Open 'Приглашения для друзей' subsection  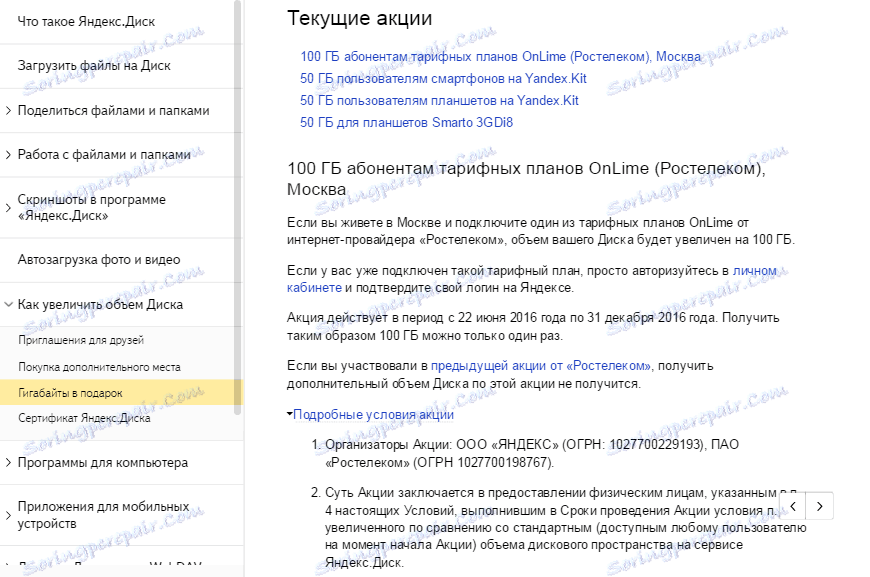pyautogui.click(x=81, y=340)
